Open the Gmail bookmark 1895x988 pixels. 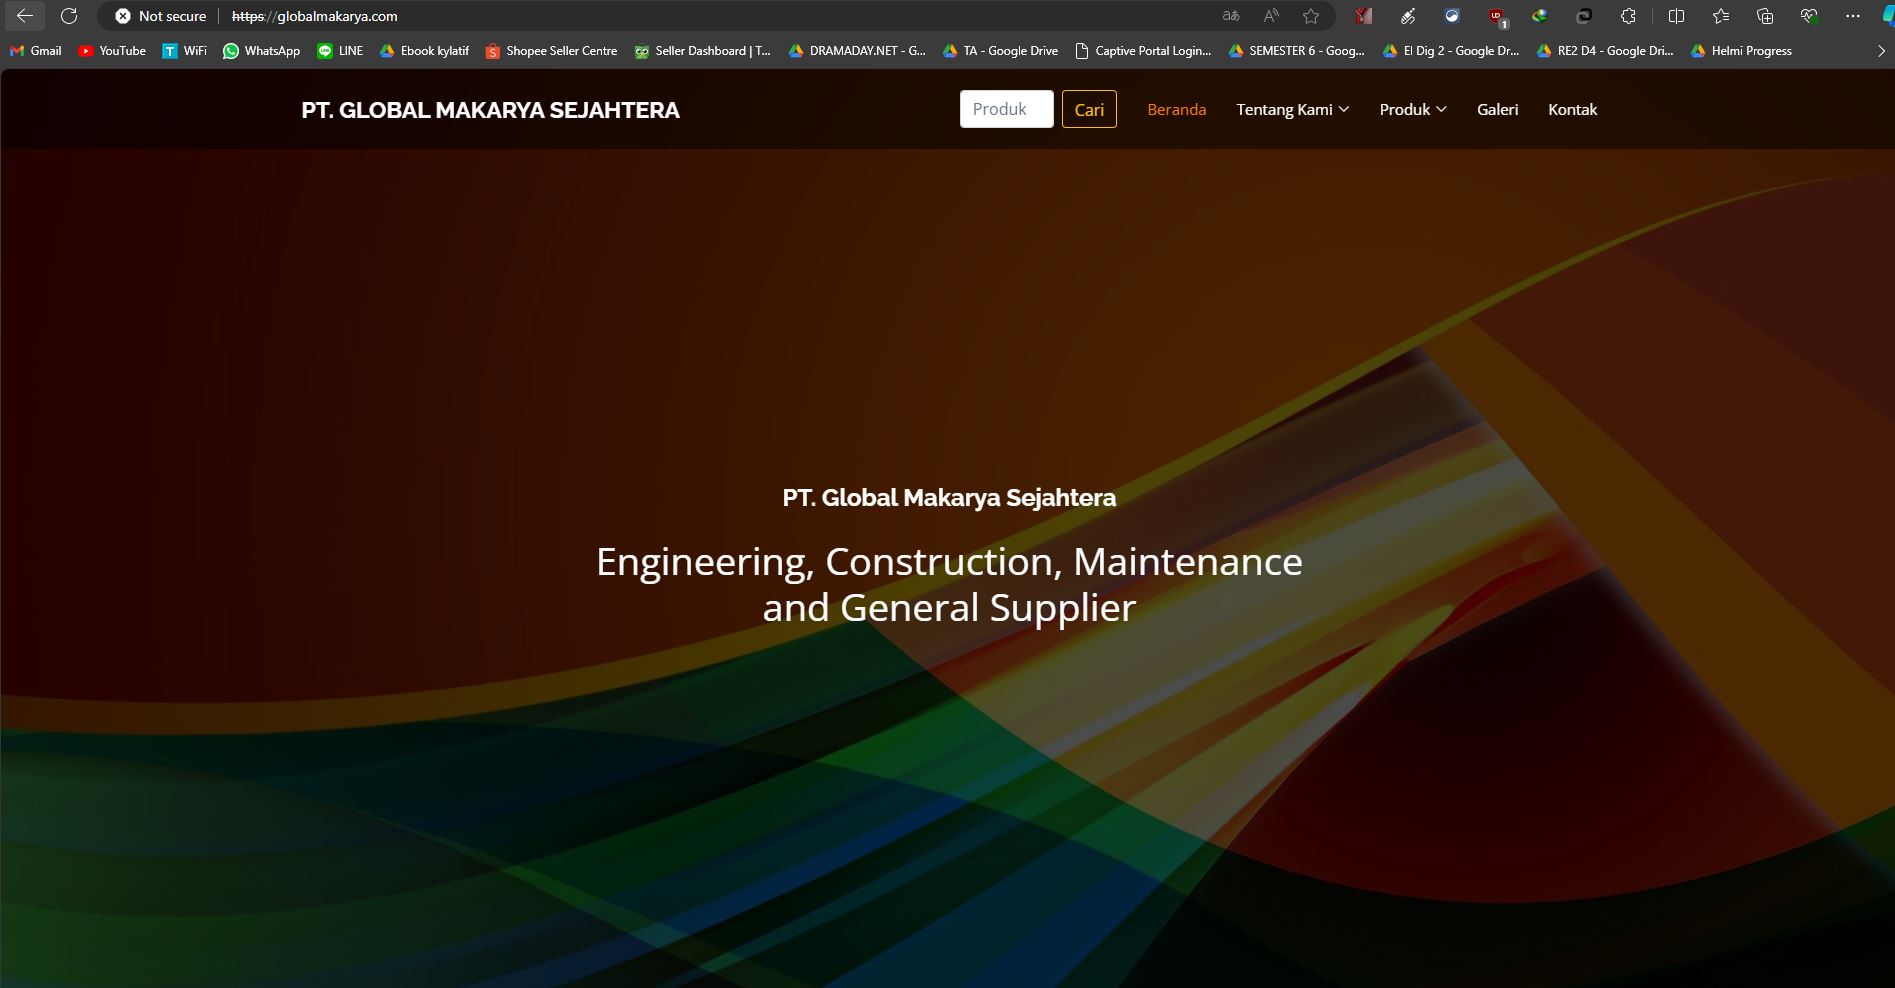[x=36, y=51]
